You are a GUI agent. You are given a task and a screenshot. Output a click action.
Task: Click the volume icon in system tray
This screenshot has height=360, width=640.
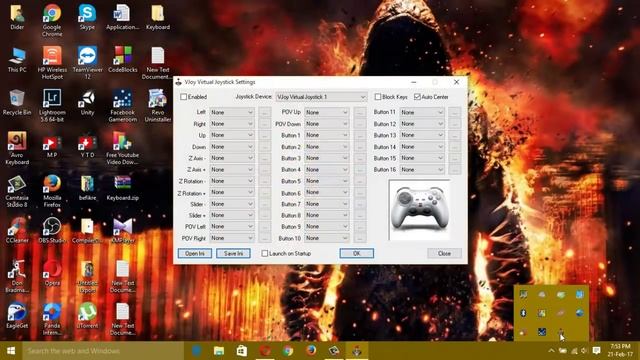point(584,351)
